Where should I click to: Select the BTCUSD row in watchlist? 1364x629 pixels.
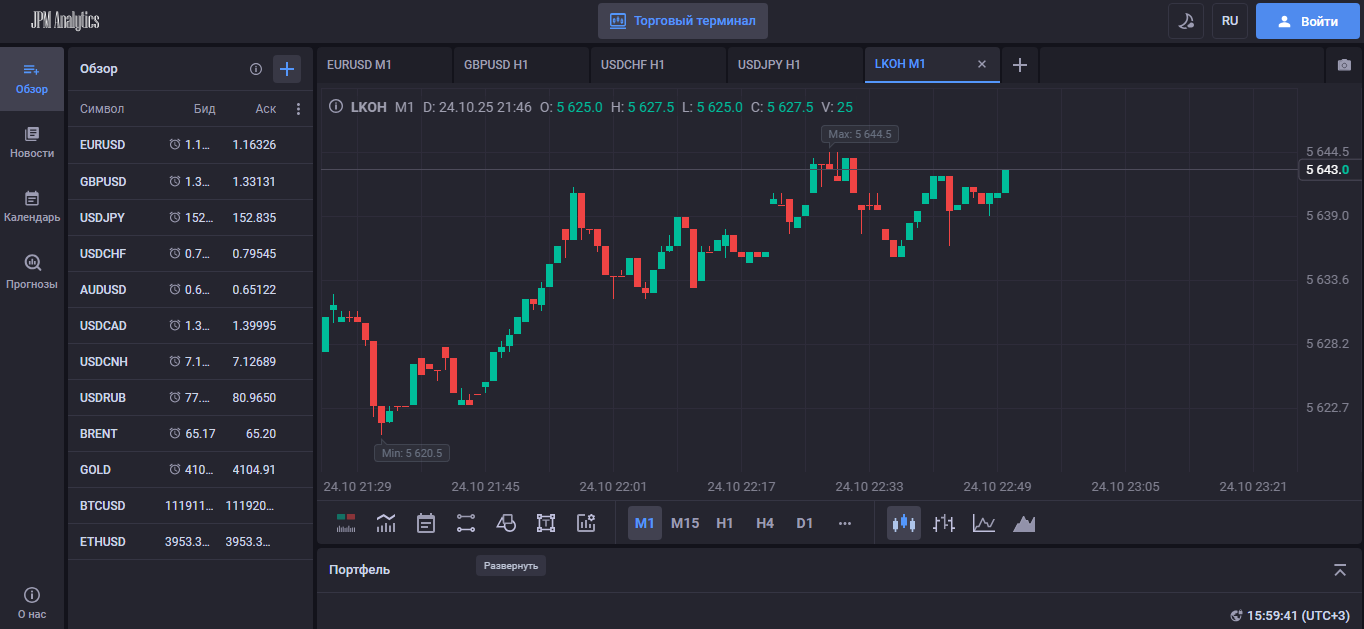[x=190, y=506]
